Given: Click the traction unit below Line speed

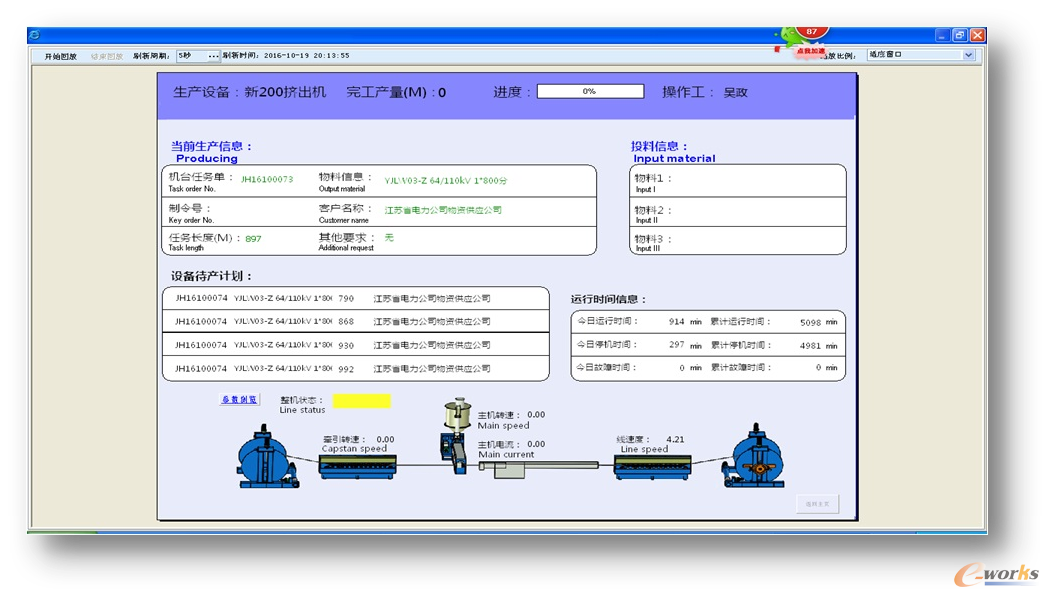Looking at the screenshot, I should click(x=652, y=467).
